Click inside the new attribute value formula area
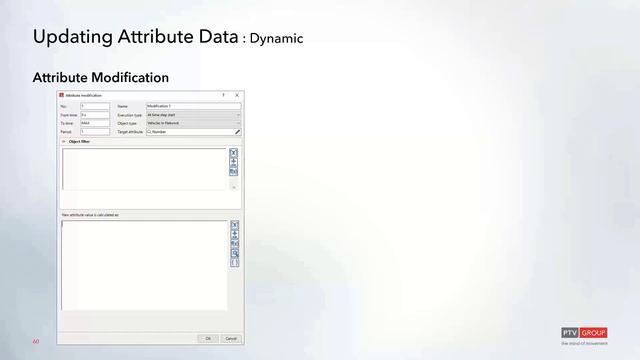The width and height of the screenshot is (640, 360). tap(144, 265)
